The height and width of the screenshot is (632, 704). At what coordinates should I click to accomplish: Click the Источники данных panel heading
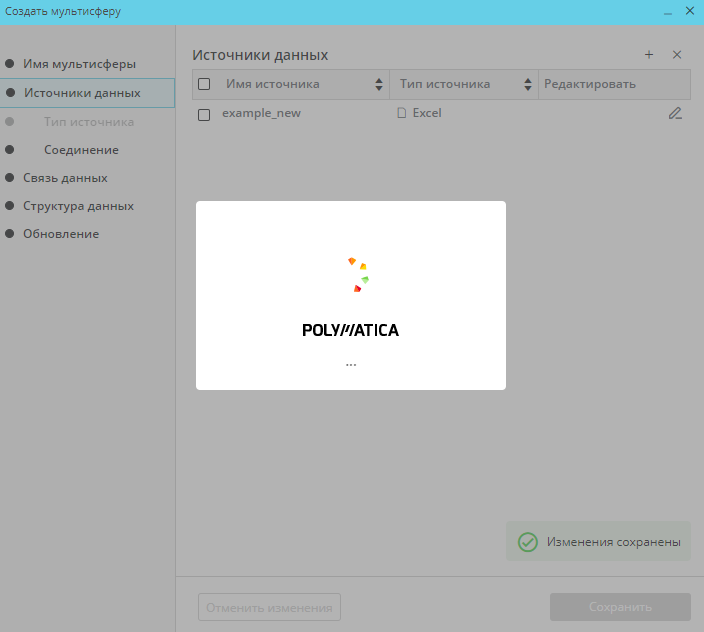[260, 55]
